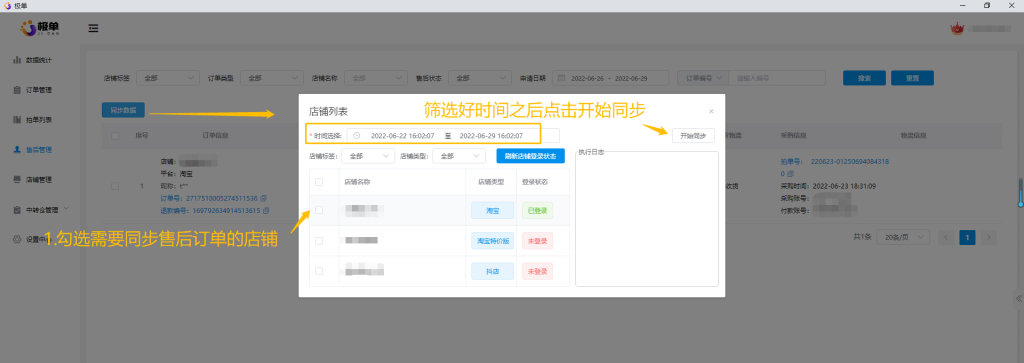
Task: Click the 时间选择 start date 2022-06-22 16:02:07
Action: 402,136
